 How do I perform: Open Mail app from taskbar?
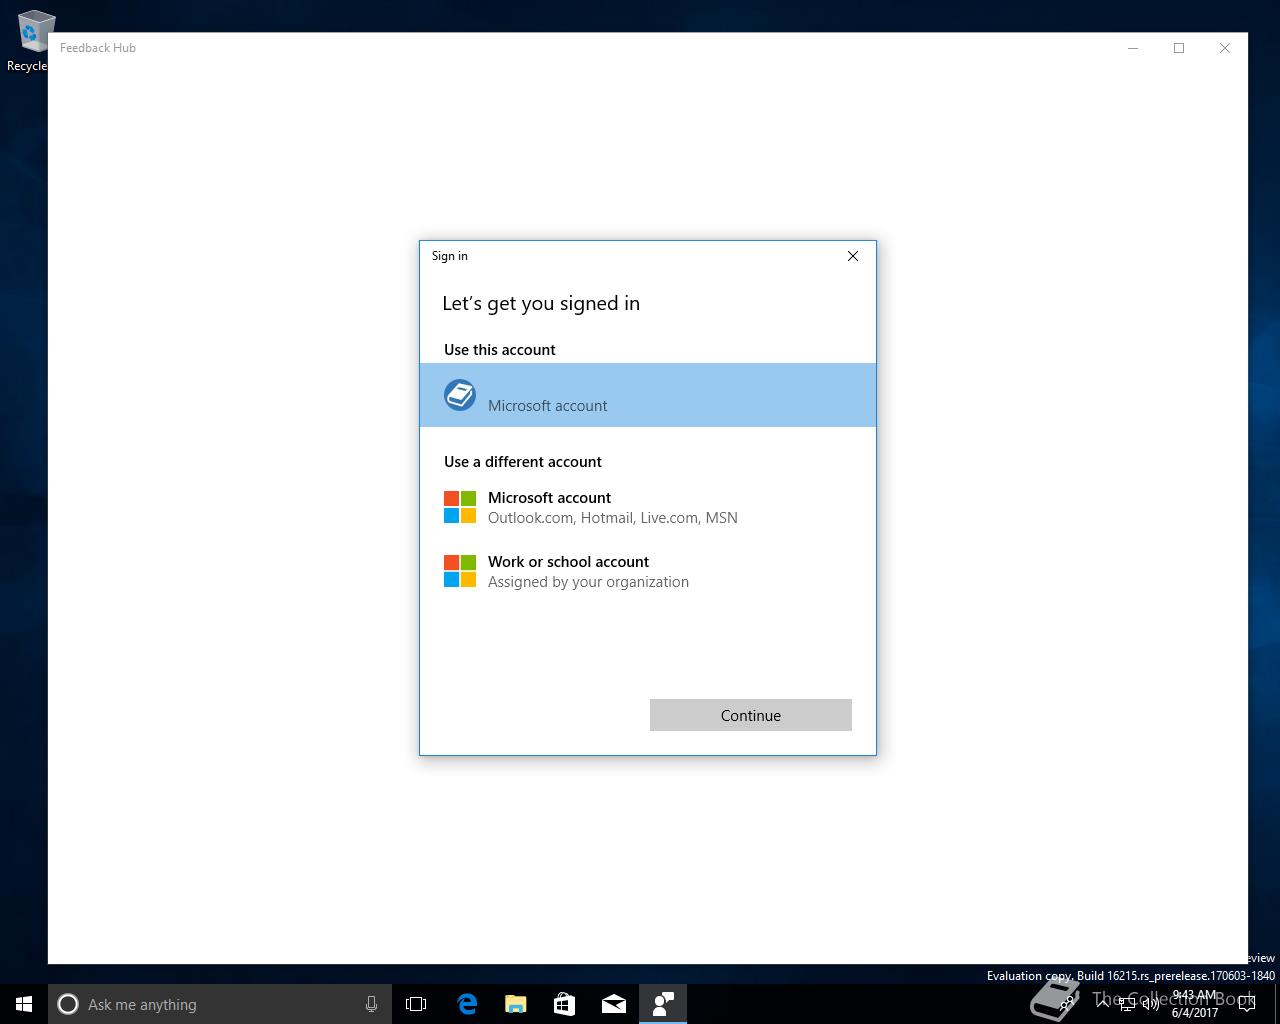(613, 1004)
